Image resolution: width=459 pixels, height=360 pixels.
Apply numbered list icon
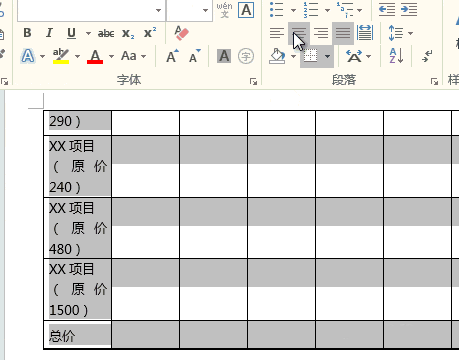point(311,10)
